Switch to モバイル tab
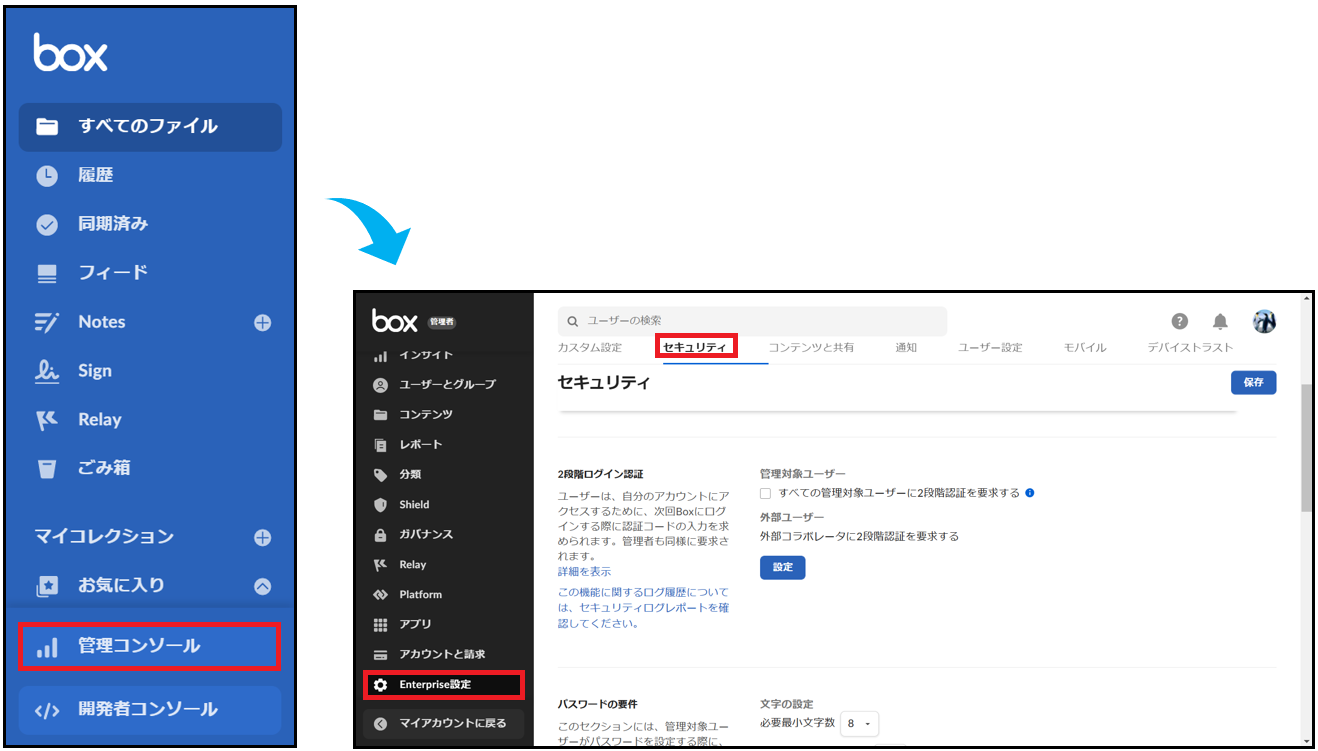Image resolution: width=1318 pixels, height=751 pixels. click(x=1085, y=348)
